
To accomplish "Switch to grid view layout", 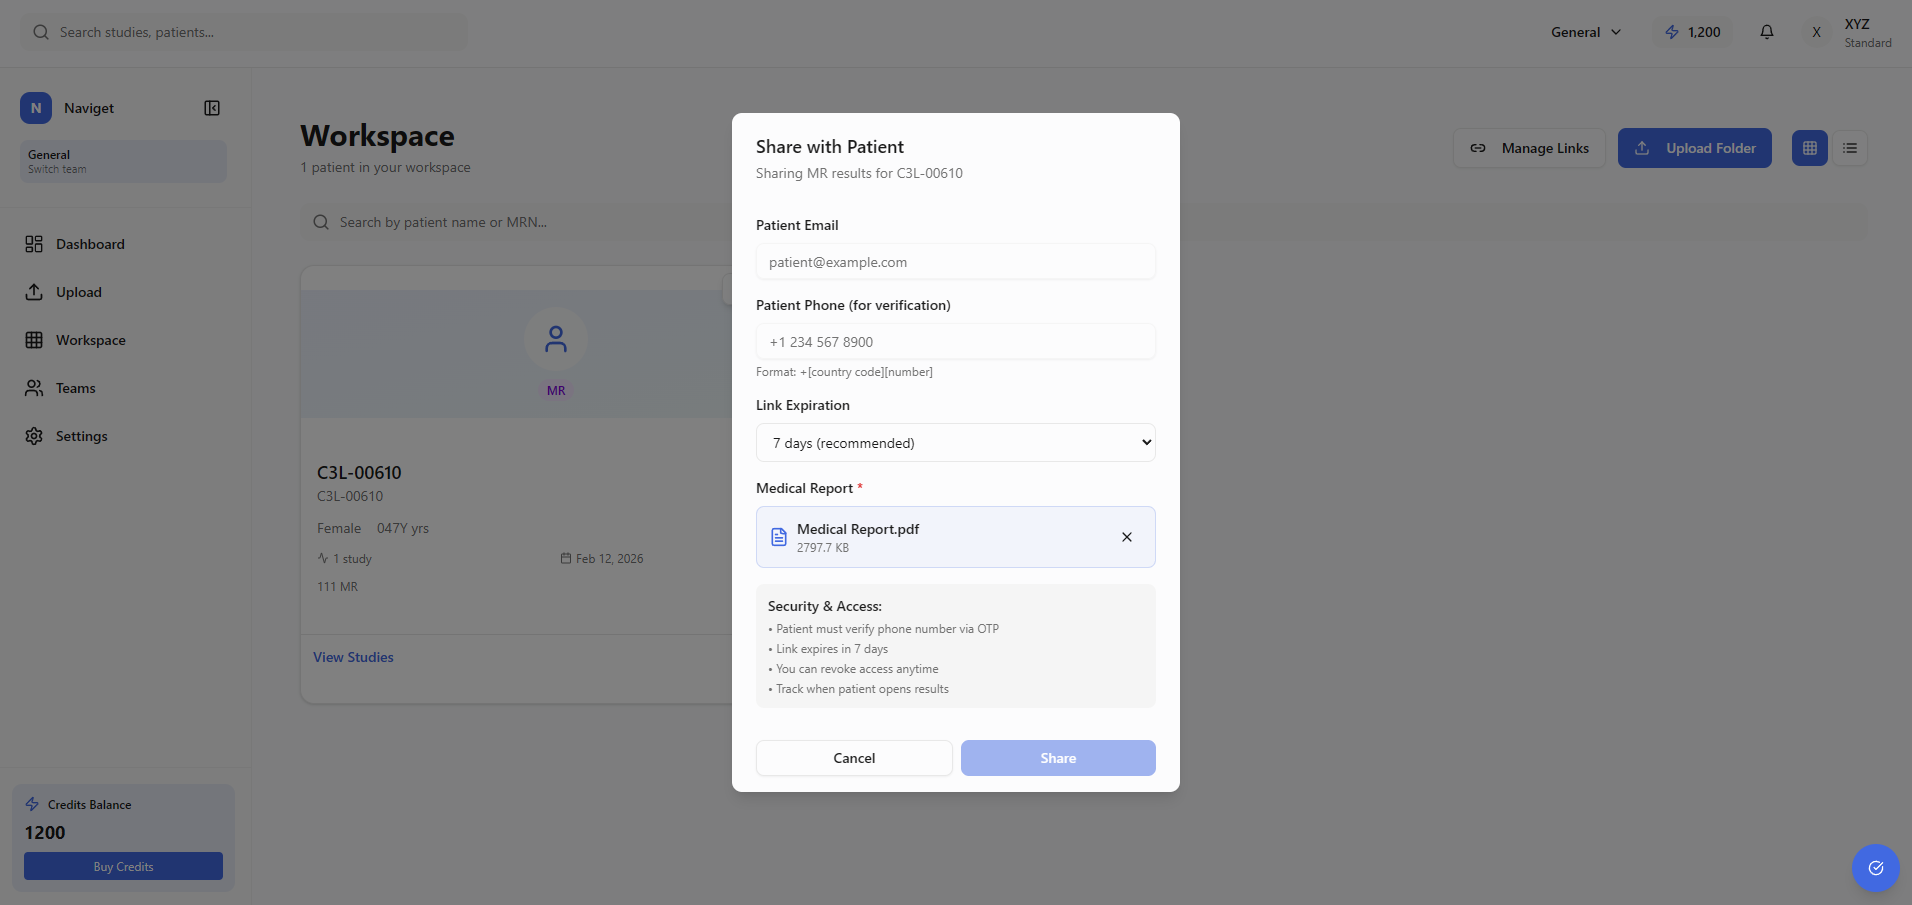I will (1808, 147).
